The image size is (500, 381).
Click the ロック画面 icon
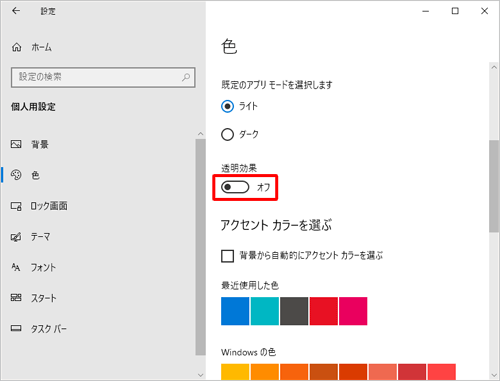coord(16,206)
